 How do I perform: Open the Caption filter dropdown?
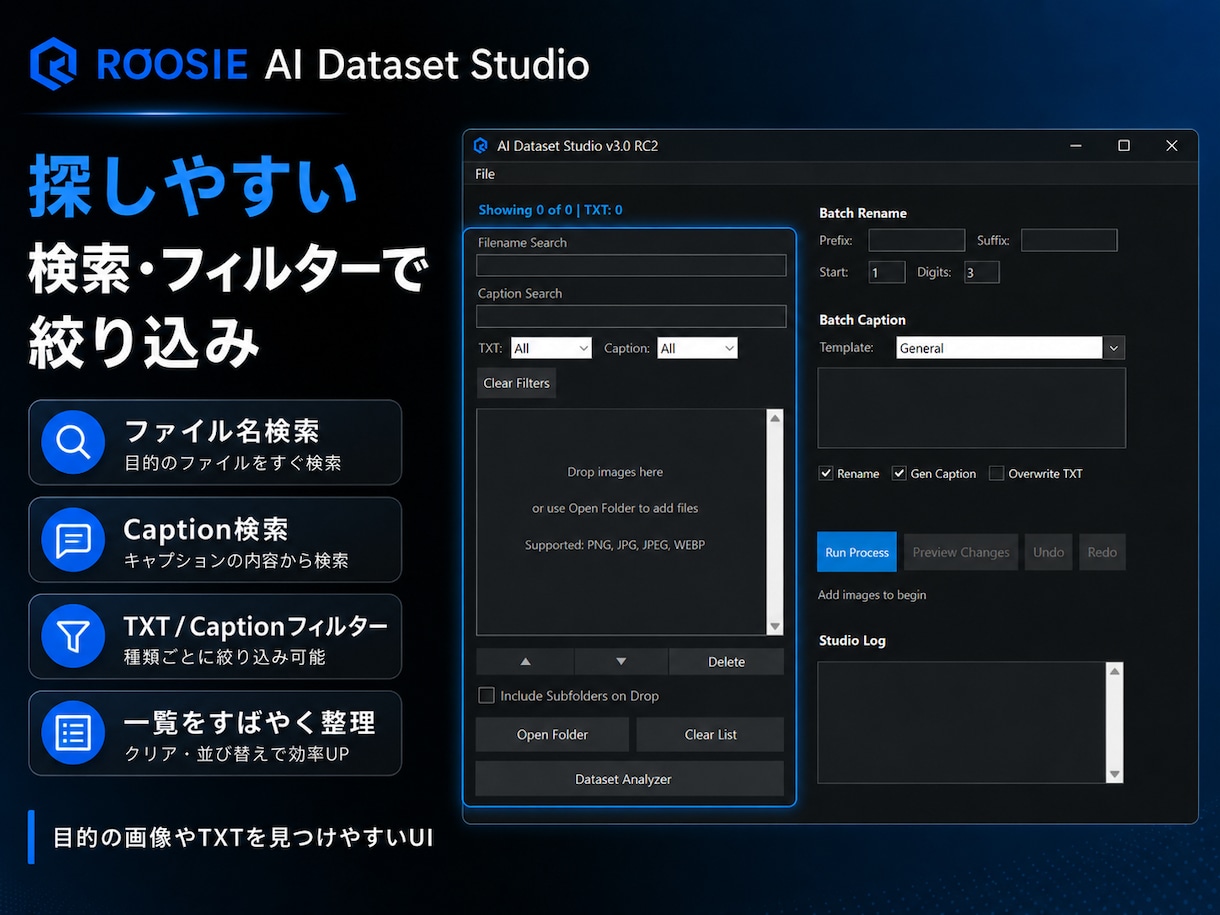pos(697,348)
